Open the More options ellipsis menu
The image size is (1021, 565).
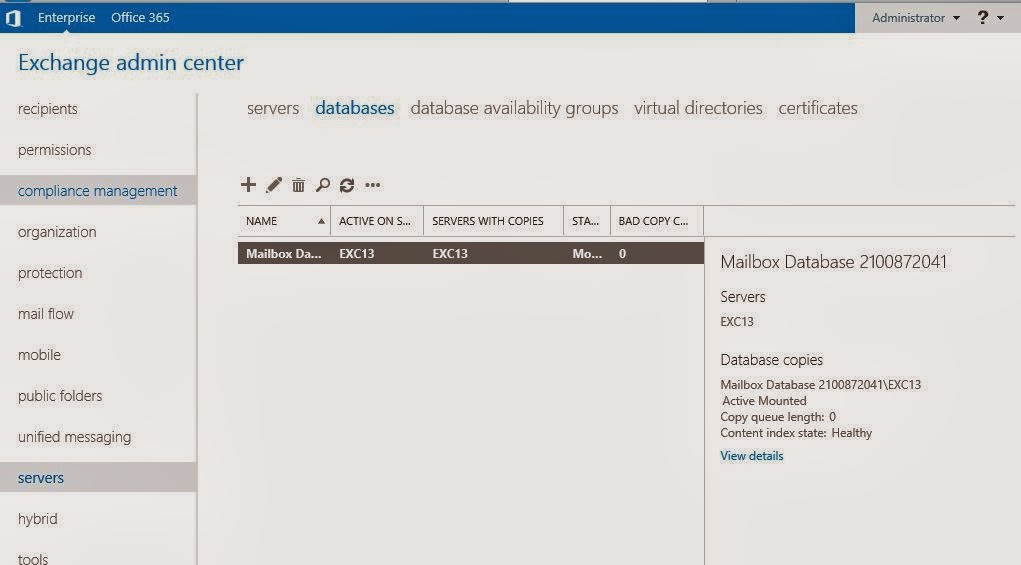coord(373,185)
